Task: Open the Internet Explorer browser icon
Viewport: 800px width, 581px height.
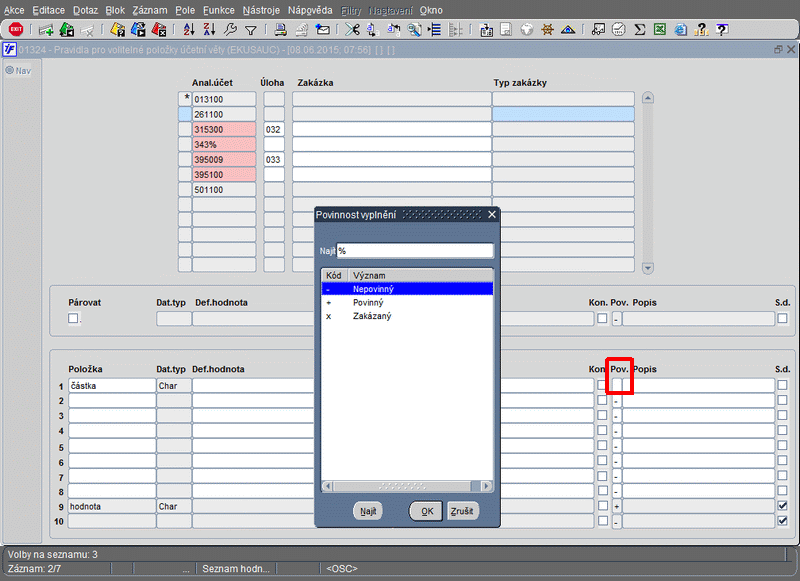Action: click(681, 30)
